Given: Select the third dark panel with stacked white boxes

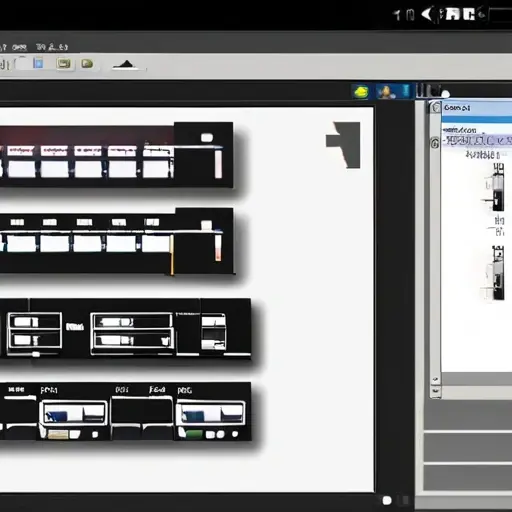Looking at the screenshot, I should pyautogui.click(x=125, y=328).
